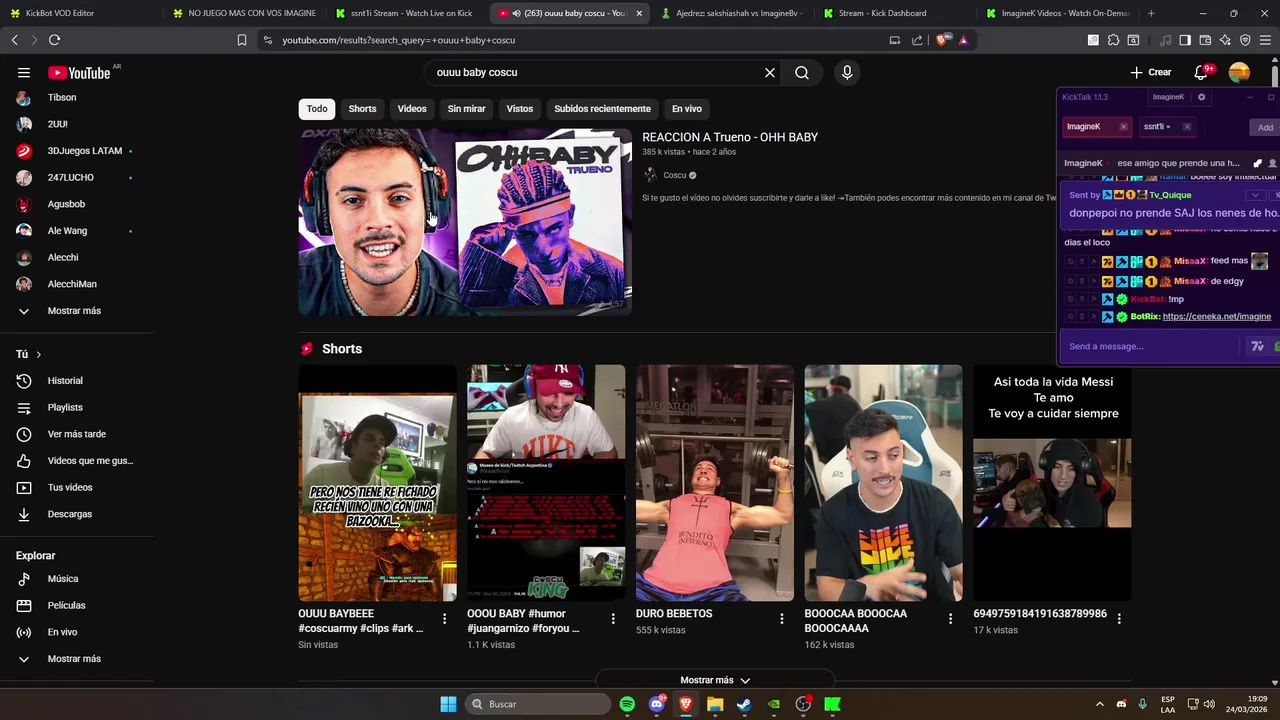Go to the YouTube home logo

[79, 73]
